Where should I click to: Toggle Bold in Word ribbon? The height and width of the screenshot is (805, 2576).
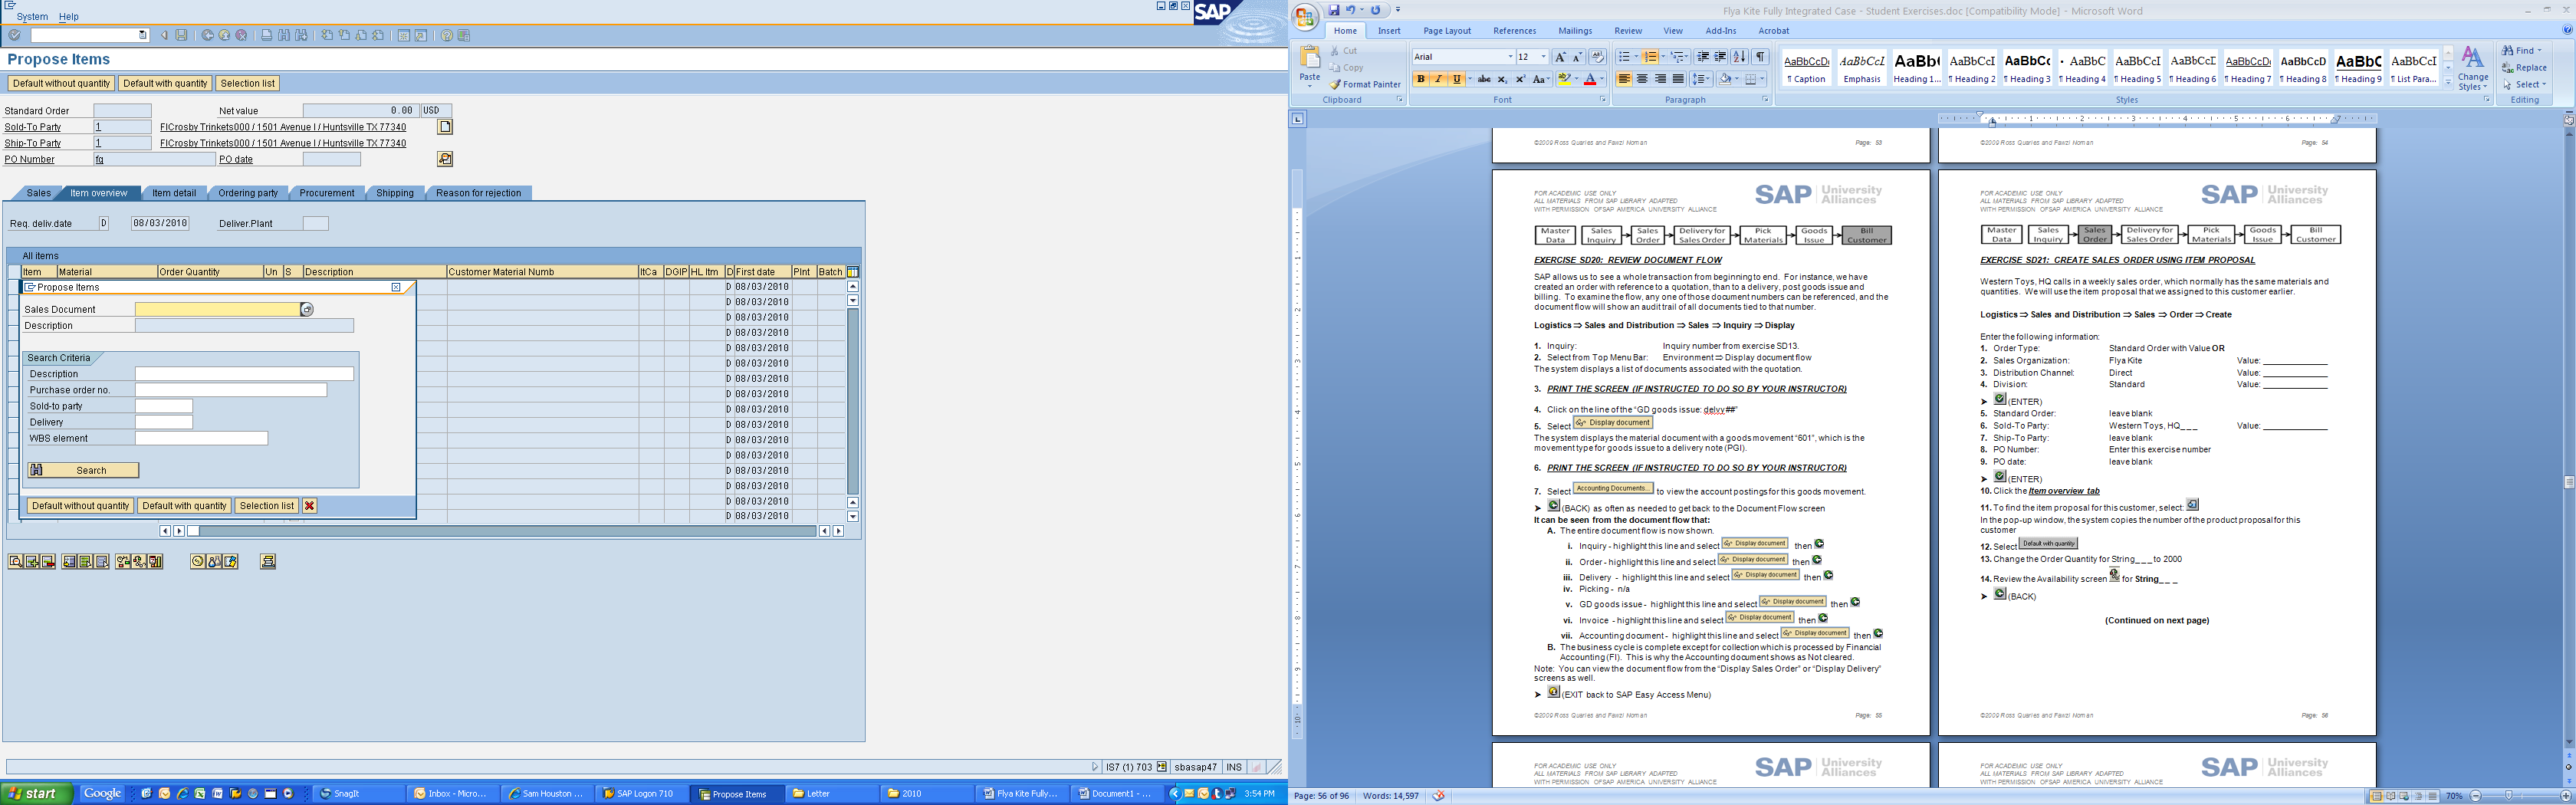coord(1421,79)
